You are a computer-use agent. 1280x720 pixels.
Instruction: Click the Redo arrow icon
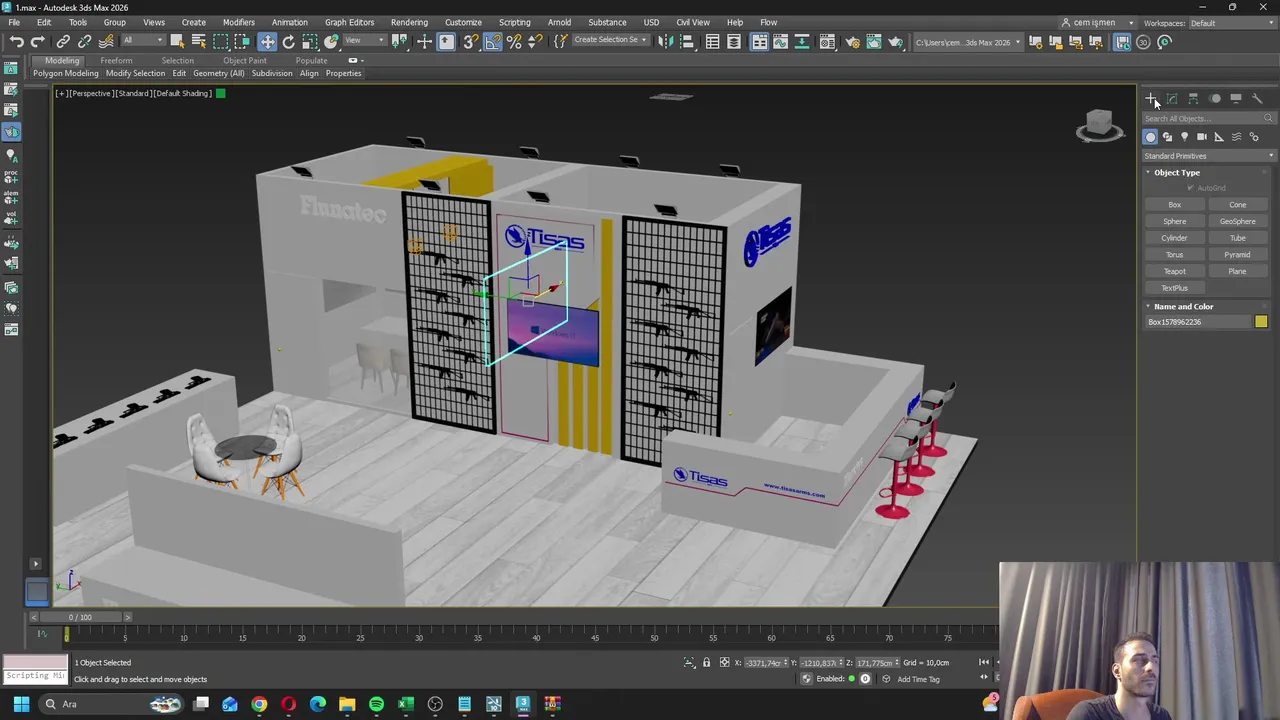coord(38,41)
